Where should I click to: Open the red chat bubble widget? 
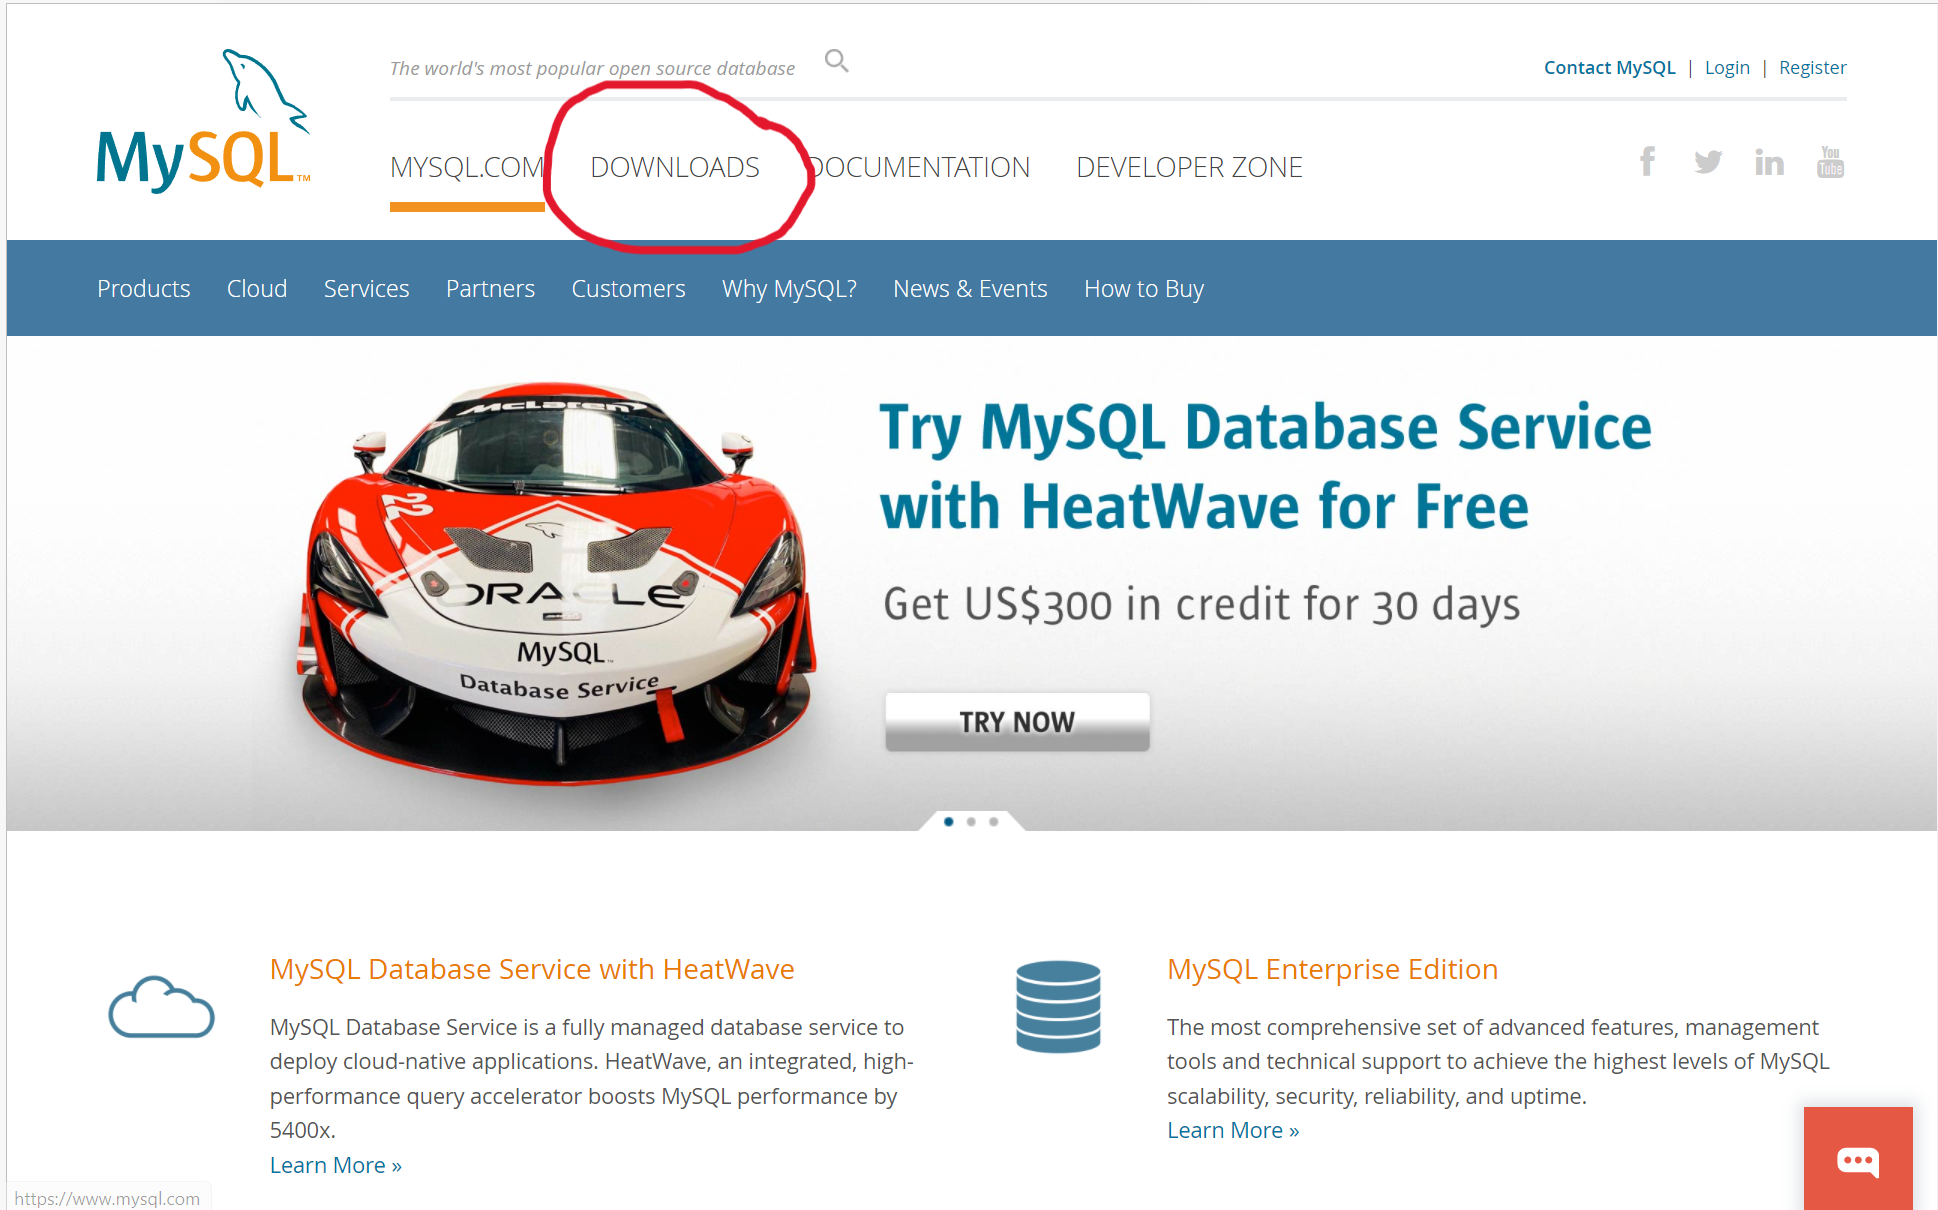point(1857,1160)
